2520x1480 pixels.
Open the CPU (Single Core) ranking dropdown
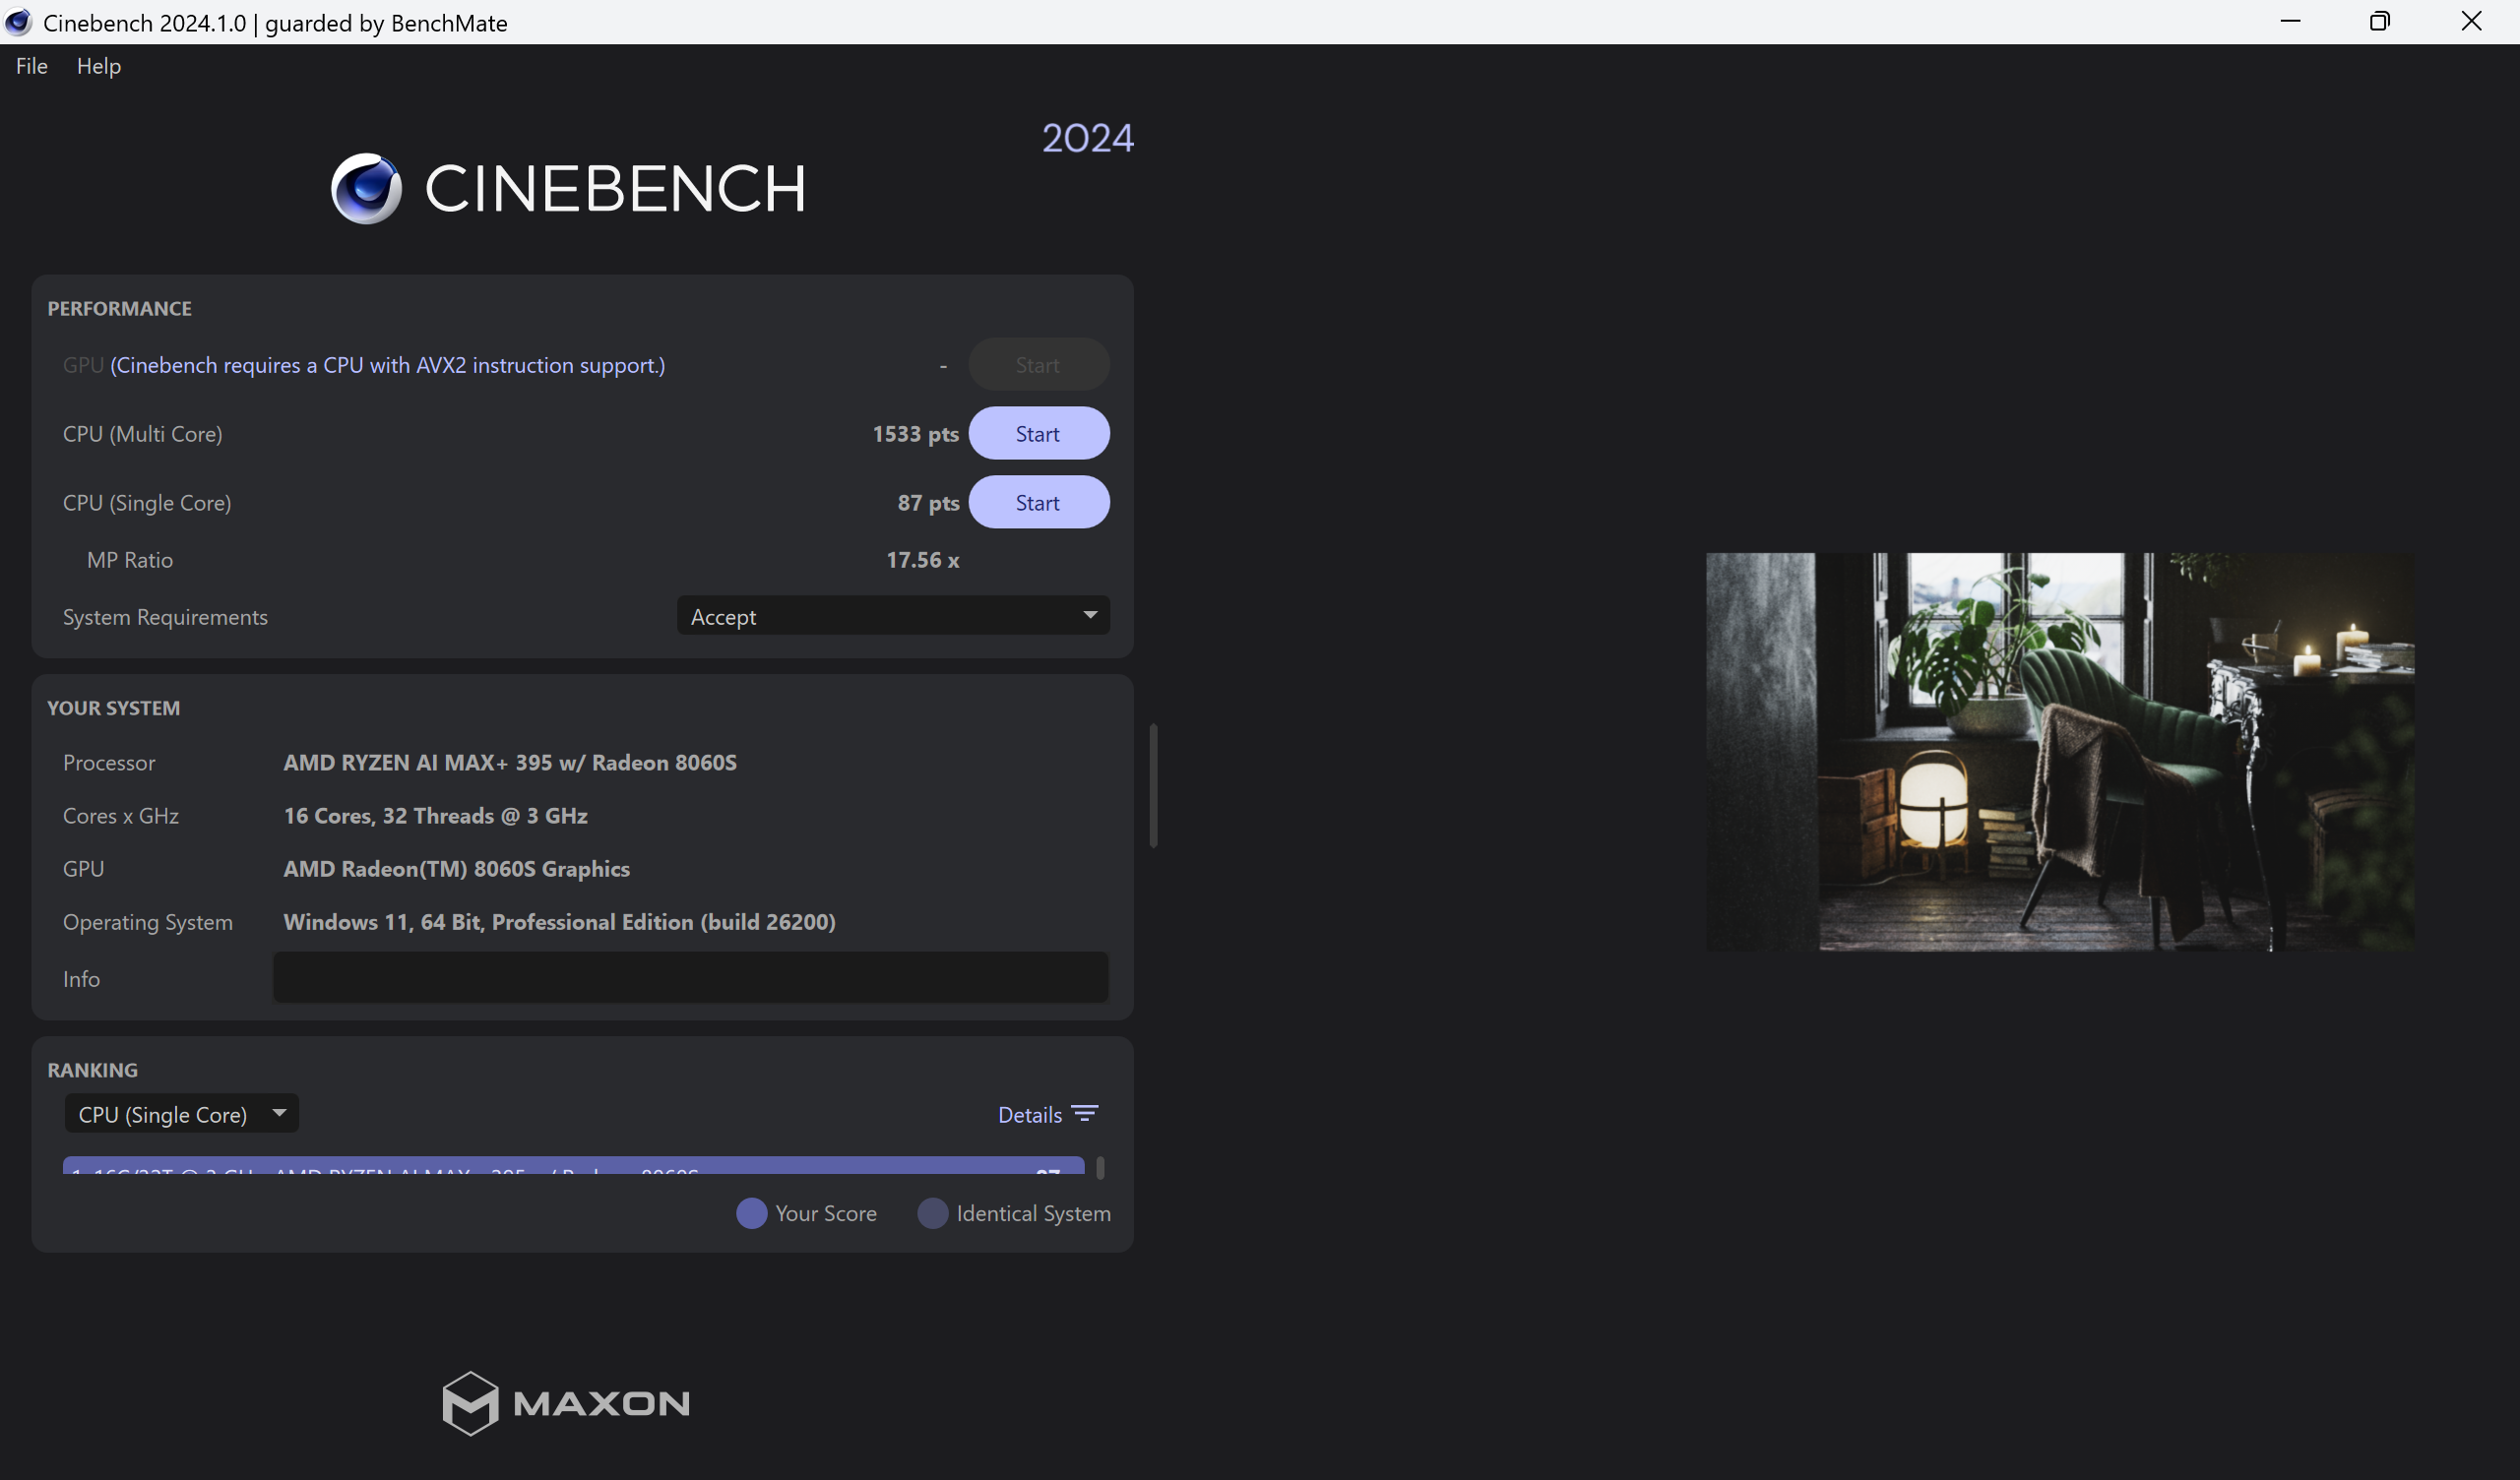coord(180,1114)
